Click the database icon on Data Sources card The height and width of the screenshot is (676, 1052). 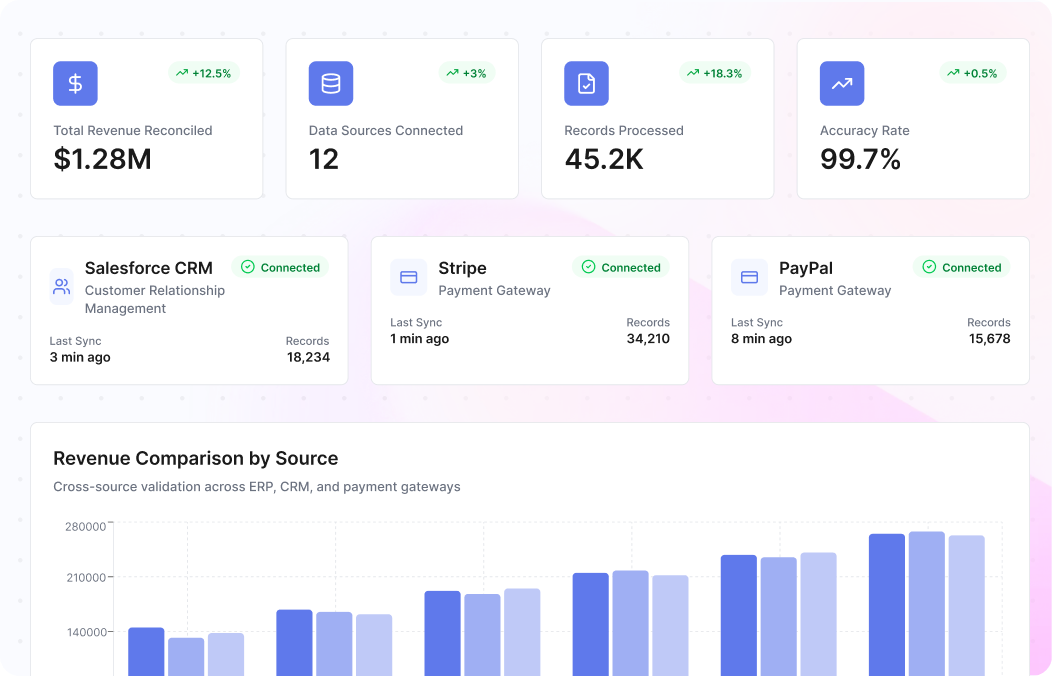[x=331, y=83]
